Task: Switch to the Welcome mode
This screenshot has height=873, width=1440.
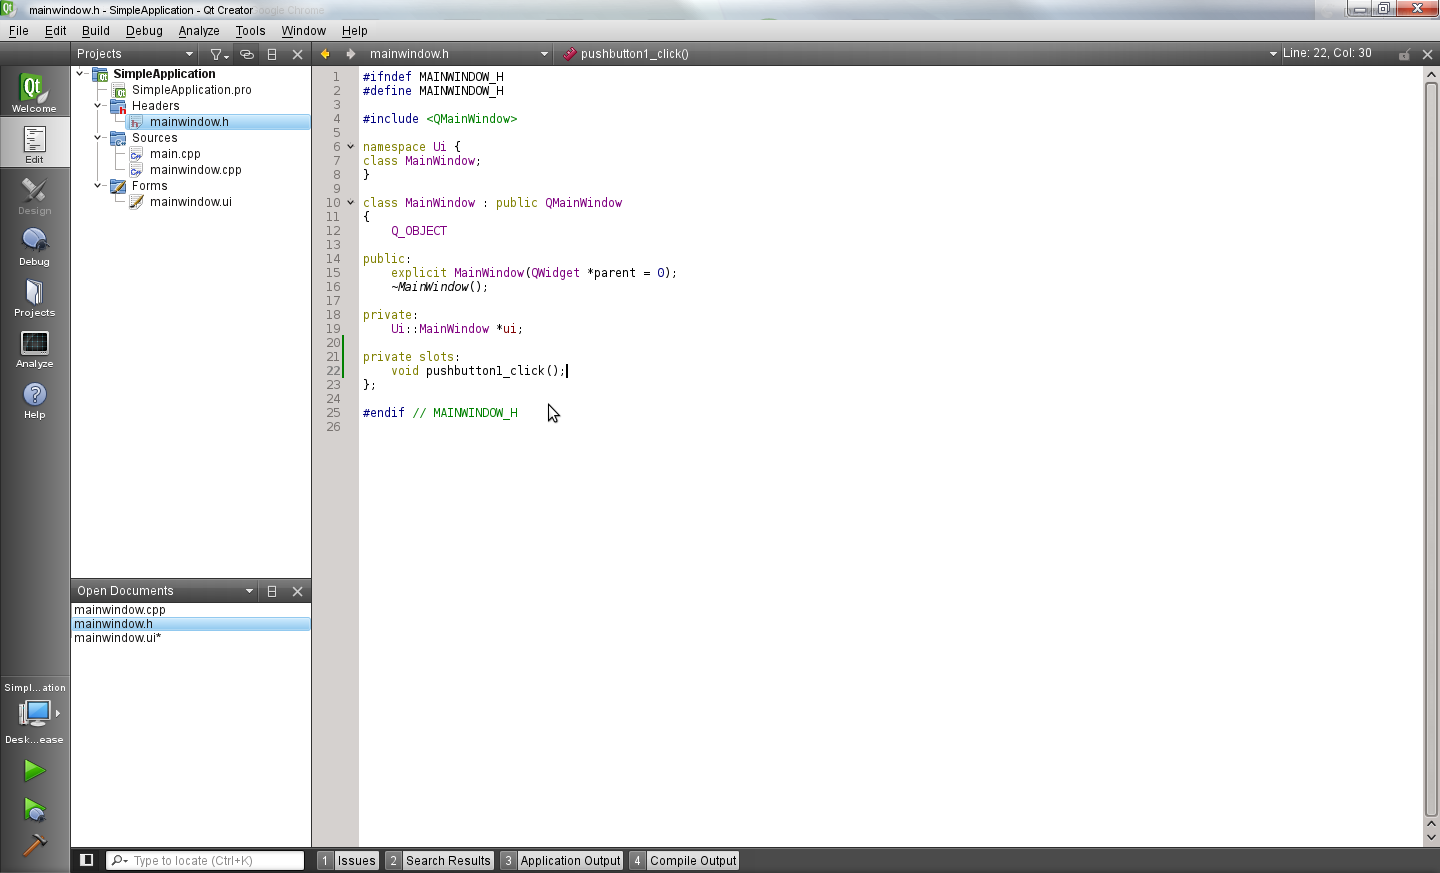Action: pos(34,90)
